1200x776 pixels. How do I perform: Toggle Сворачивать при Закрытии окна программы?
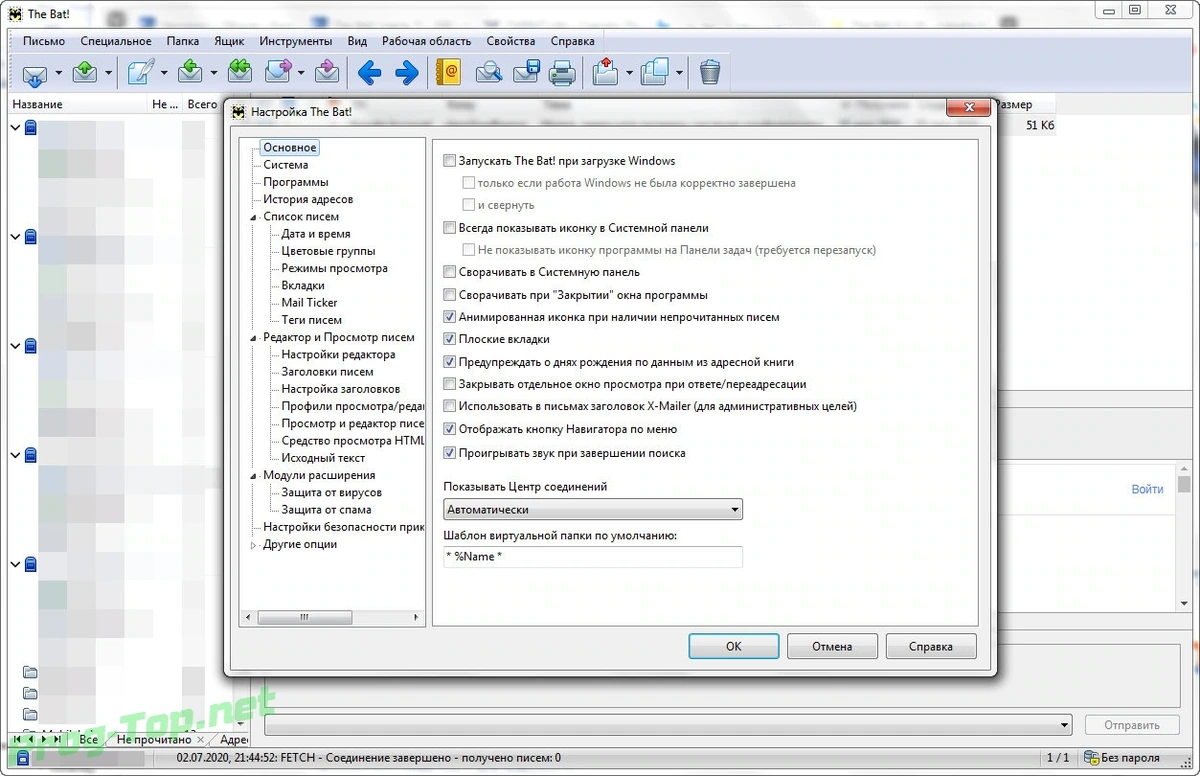point(450,295)
